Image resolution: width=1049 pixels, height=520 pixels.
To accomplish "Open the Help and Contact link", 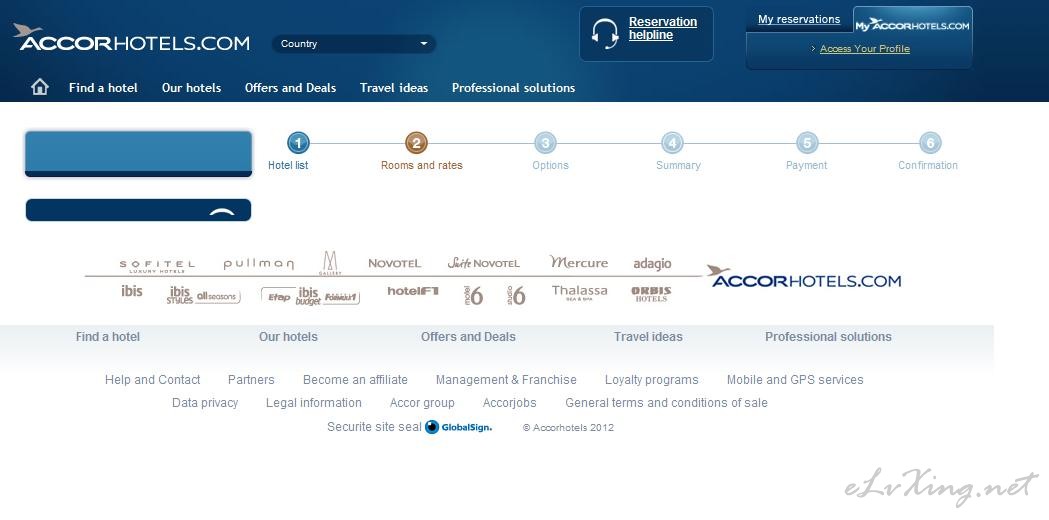I will pos(153,379).
